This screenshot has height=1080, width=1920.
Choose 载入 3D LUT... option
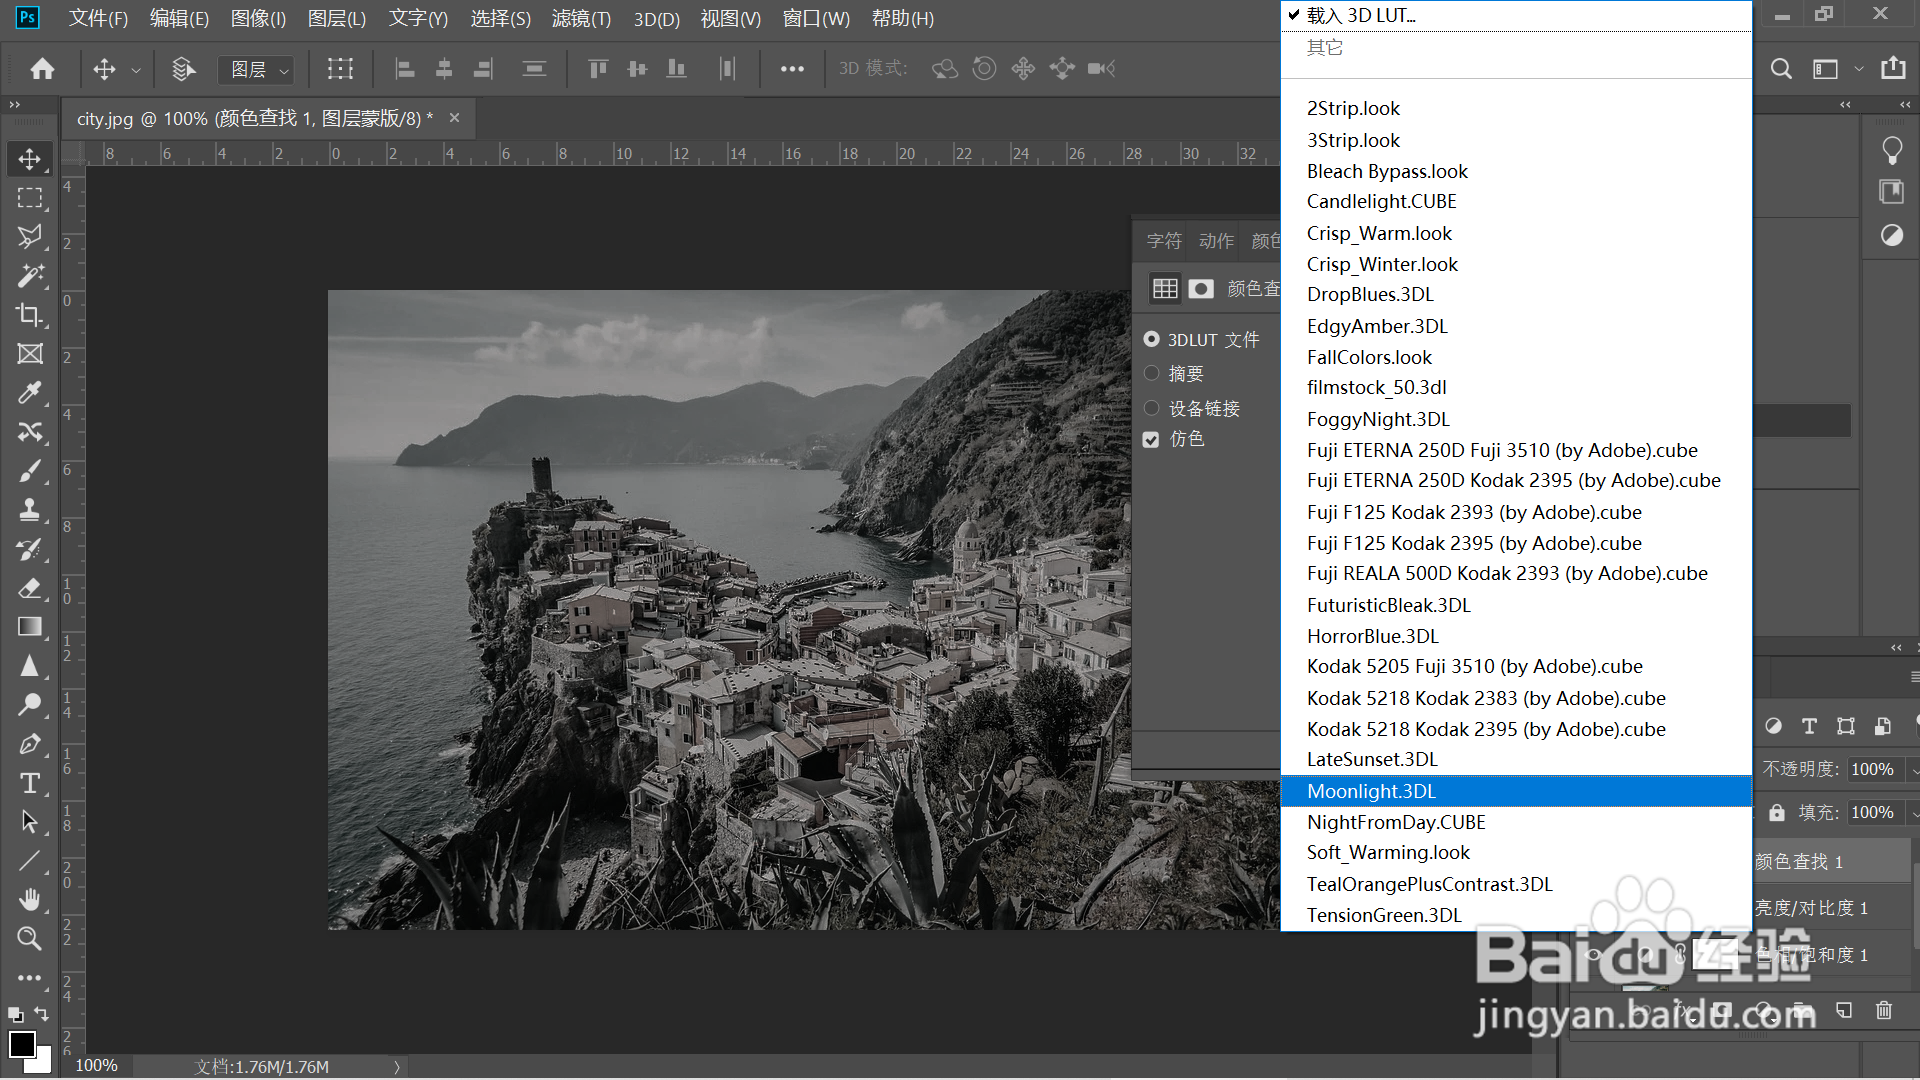[x=1361, y=15]
